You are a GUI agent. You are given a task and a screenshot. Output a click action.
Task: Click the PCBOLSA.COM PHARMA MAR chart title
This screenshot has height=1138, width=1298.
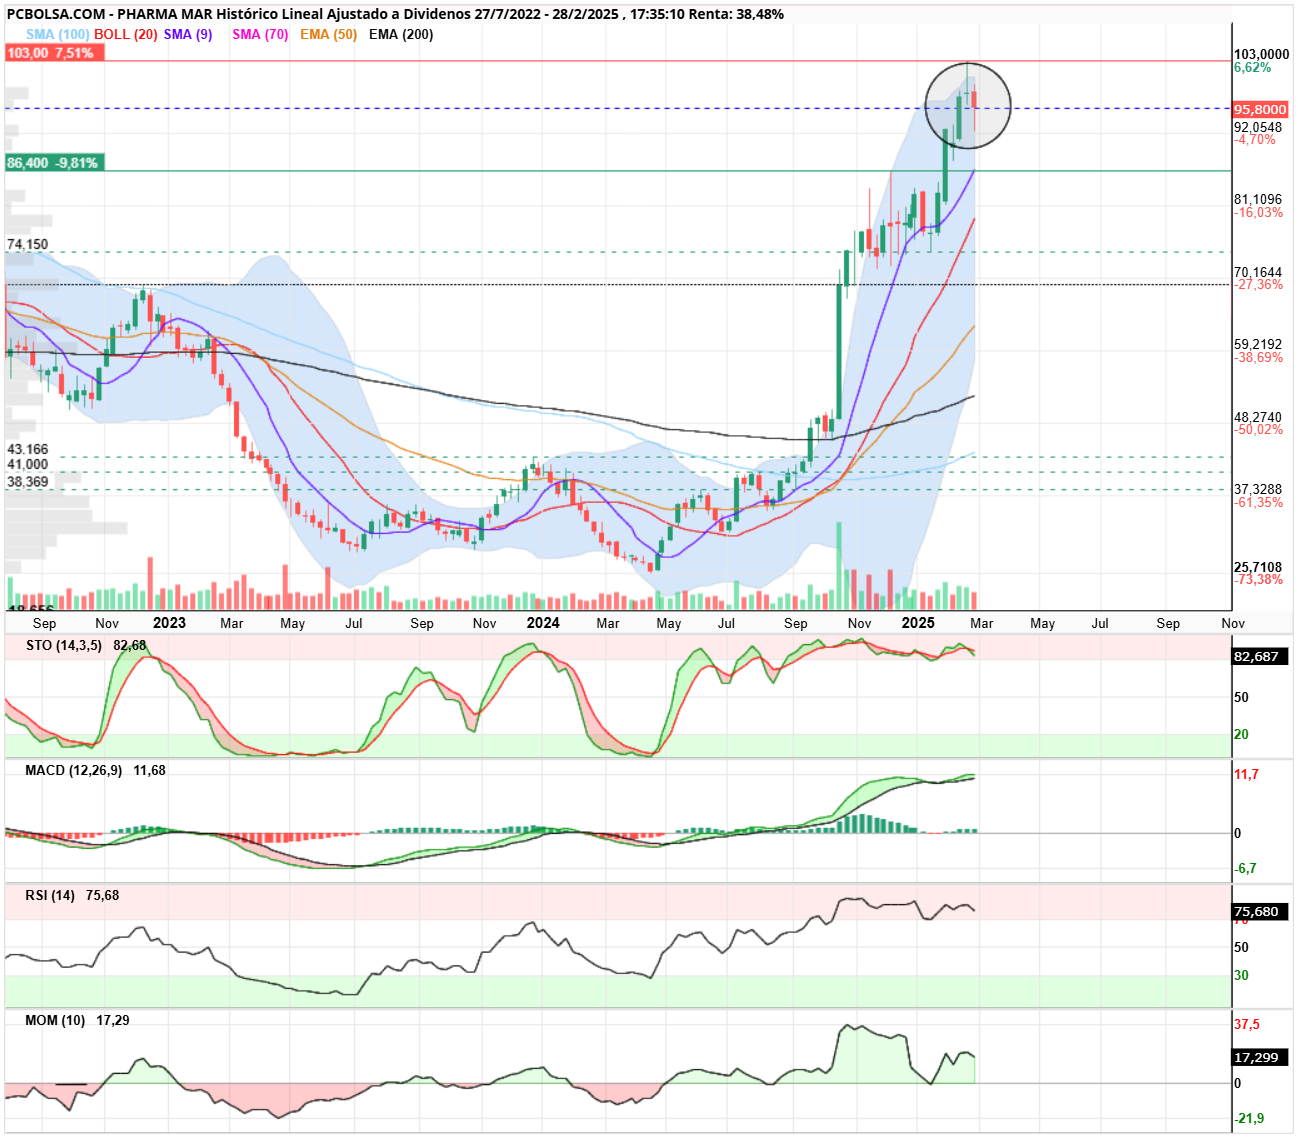395,14
